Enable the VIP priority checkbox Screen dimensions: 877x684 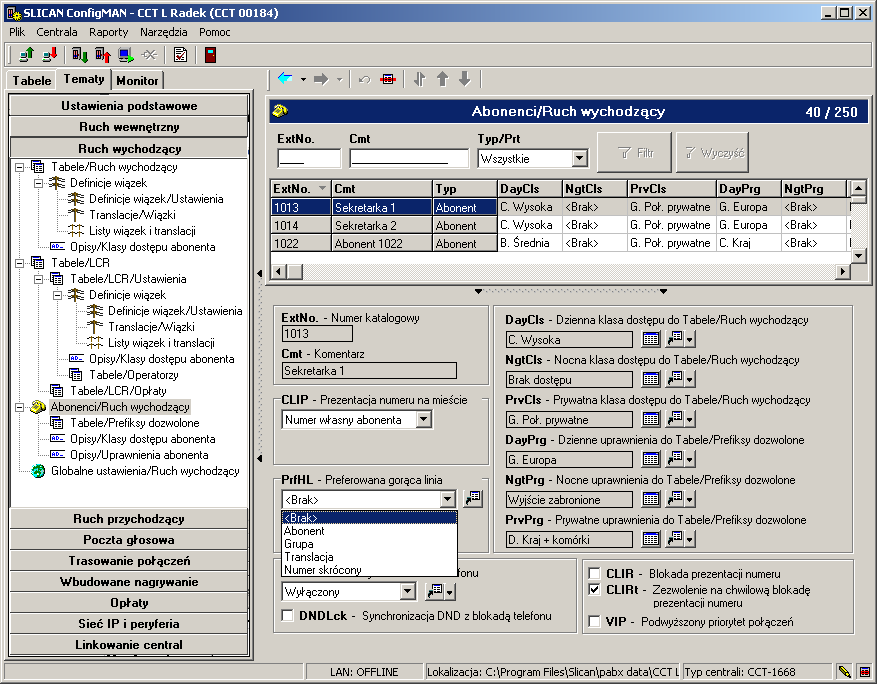pos(595,621)
